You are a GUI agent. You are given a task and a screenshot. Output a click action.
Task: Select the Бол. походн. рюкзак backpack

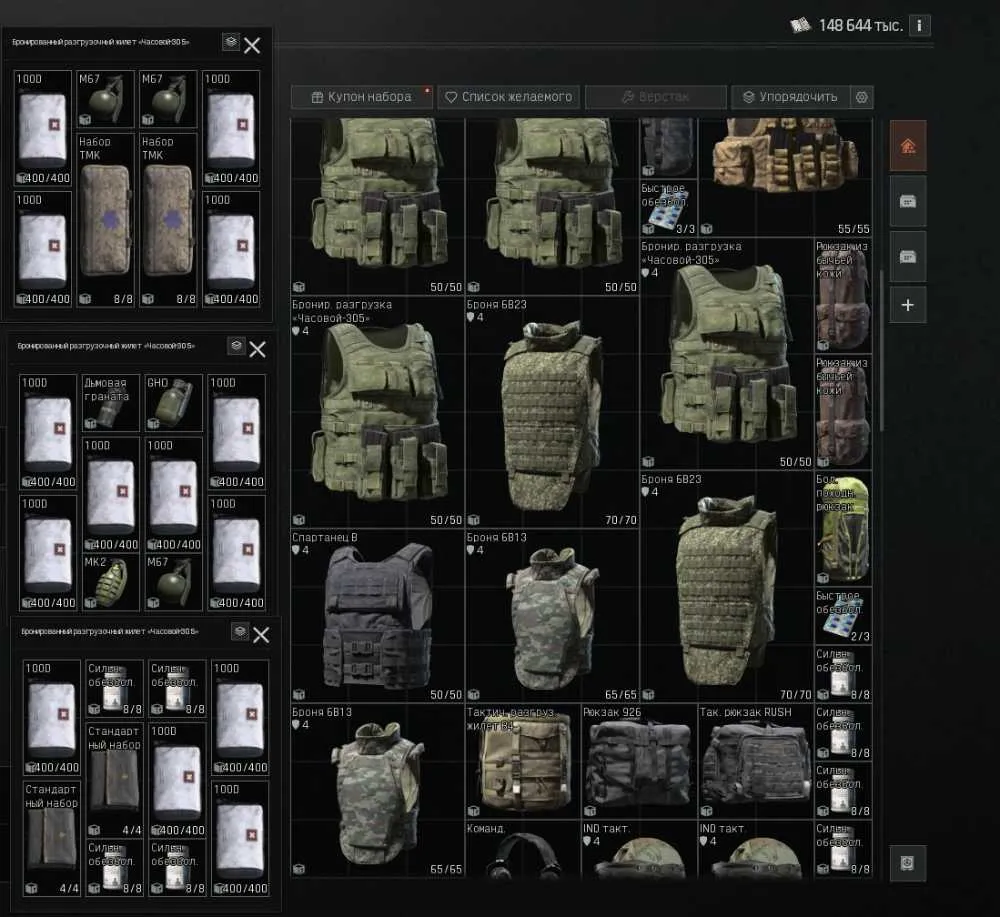pos(843,528)
